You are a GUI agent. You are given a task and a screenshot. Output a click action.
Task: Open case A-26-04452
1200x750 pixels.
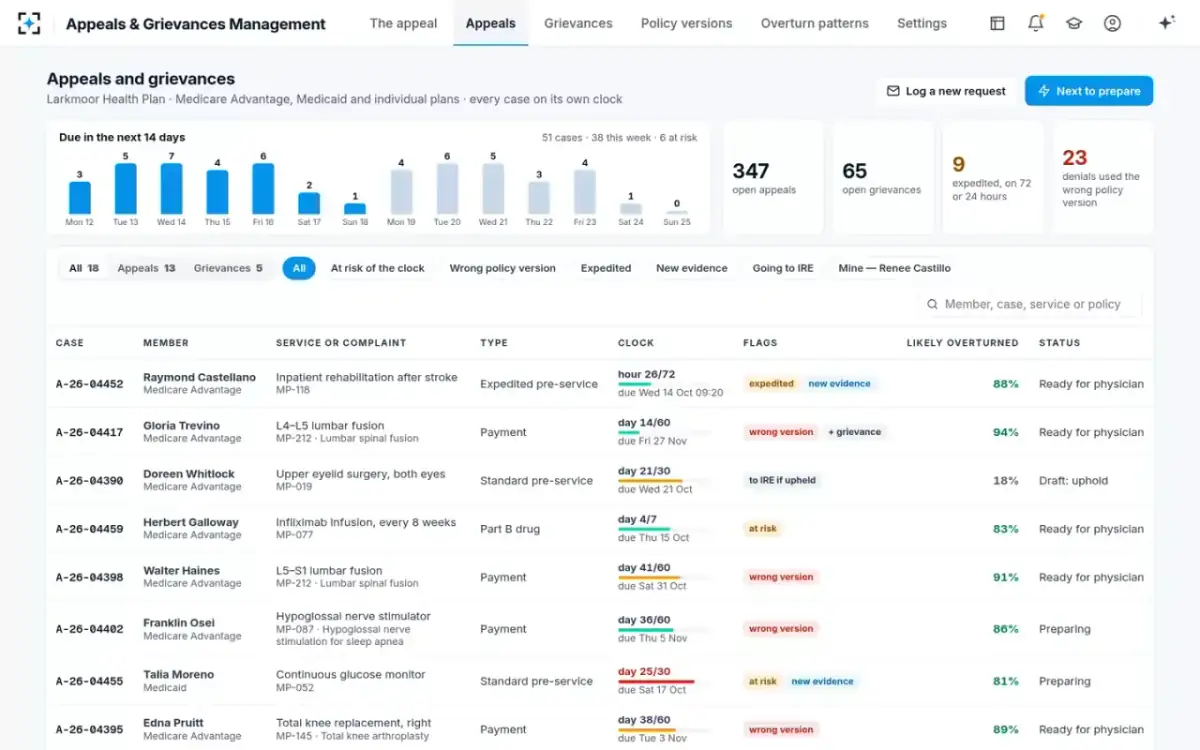(x=90, y=384)
